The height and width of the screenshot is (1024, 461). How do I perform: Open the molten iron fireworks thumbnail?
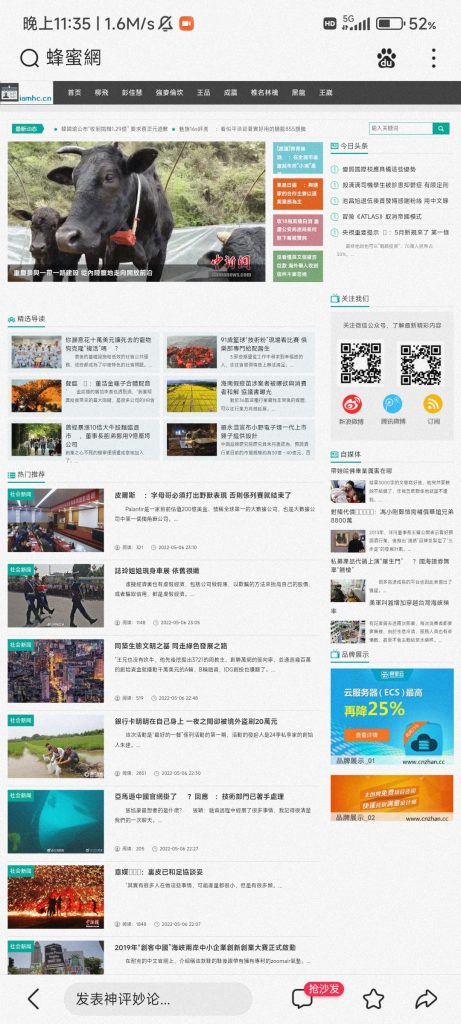pos(56,896)
